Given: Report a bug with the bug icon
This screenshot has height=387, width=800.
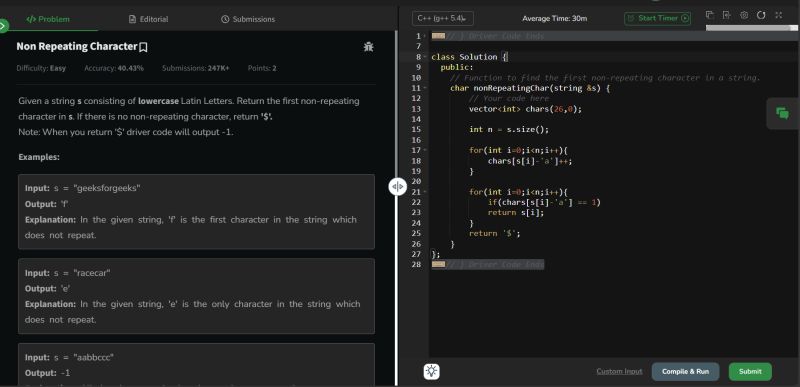Looking at the screenshot, I should (368, 47).
